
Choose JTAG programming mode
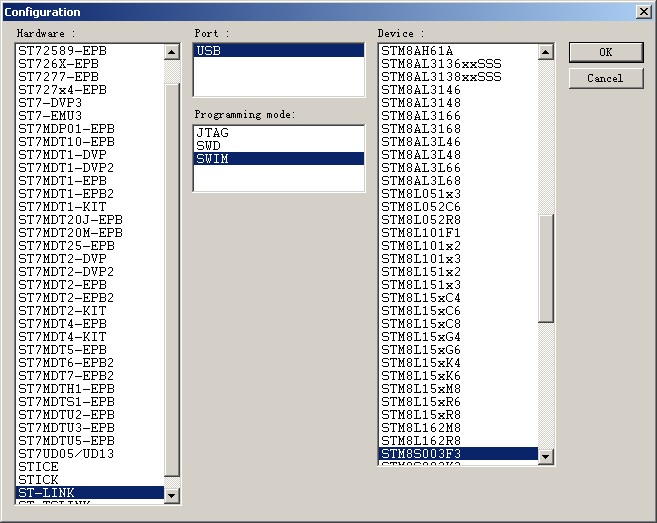[279, 133]
